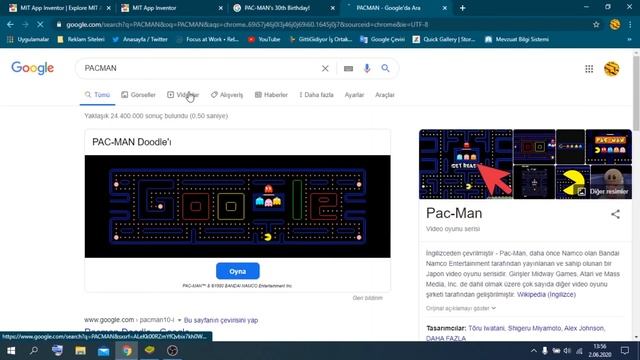640x360 pixels.
Task: Select the 'Haberler' search tab
Action: coord(271,95)
